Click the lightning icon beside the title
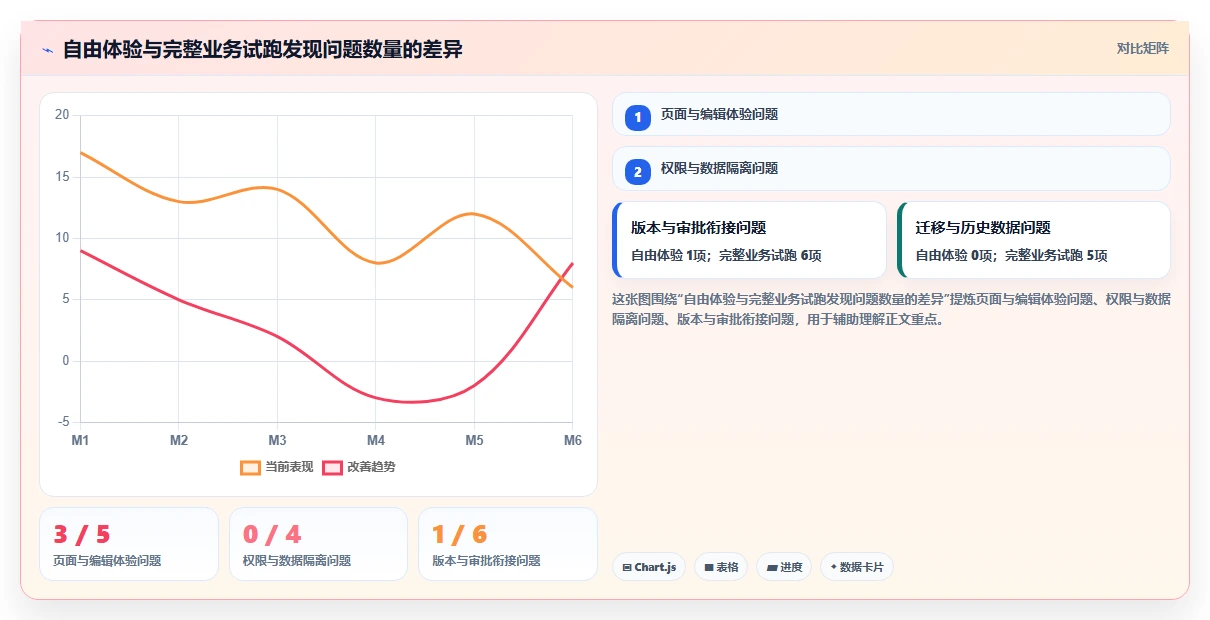The width and height of the screenshot is (1210, 620). [x=47, y=50]
